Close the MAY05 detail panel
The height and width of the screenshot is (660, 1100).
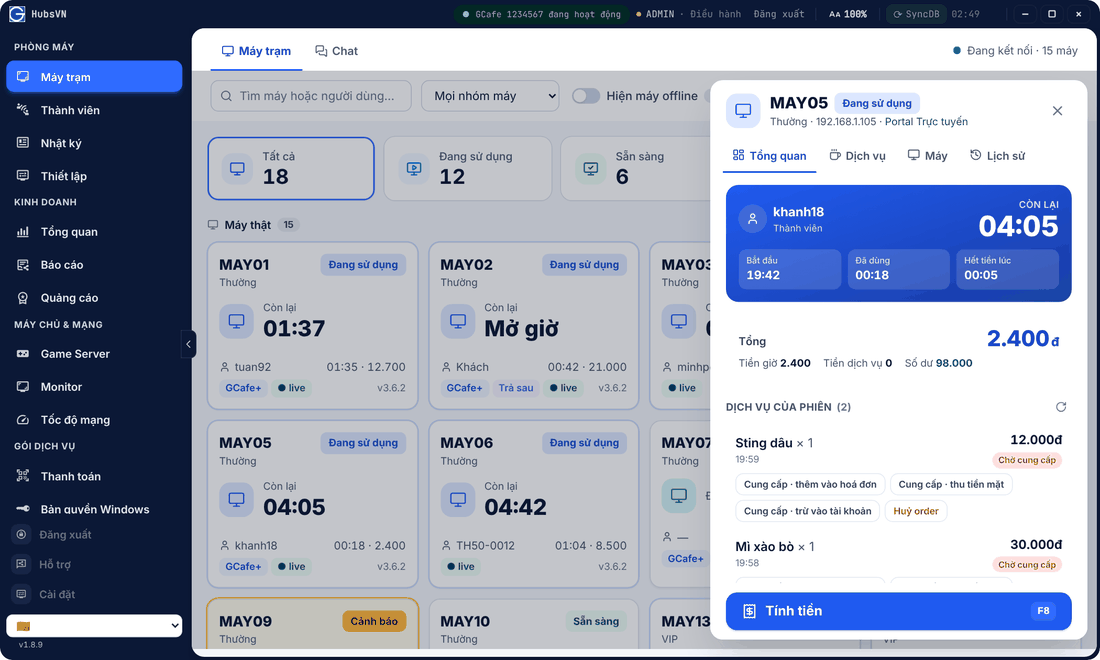(1057, 111)
